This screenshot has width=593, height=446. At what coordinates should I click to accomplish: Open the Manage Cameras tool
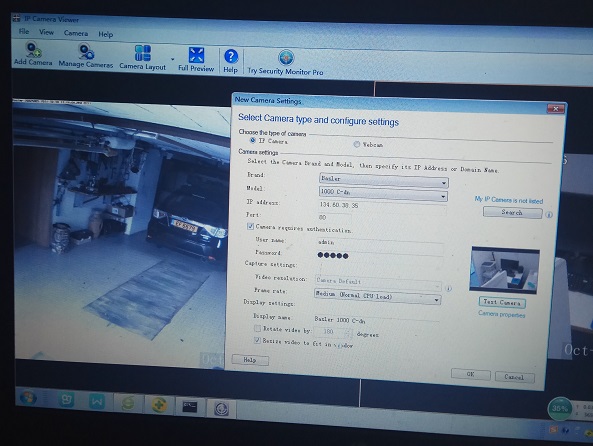click(x=86, y=55)
